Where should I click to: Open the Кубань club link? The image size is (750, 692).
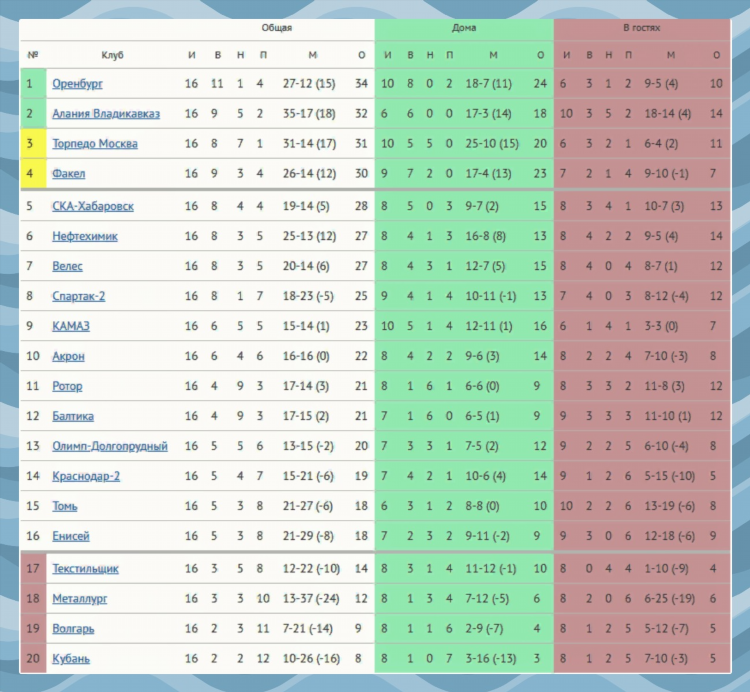71,659
